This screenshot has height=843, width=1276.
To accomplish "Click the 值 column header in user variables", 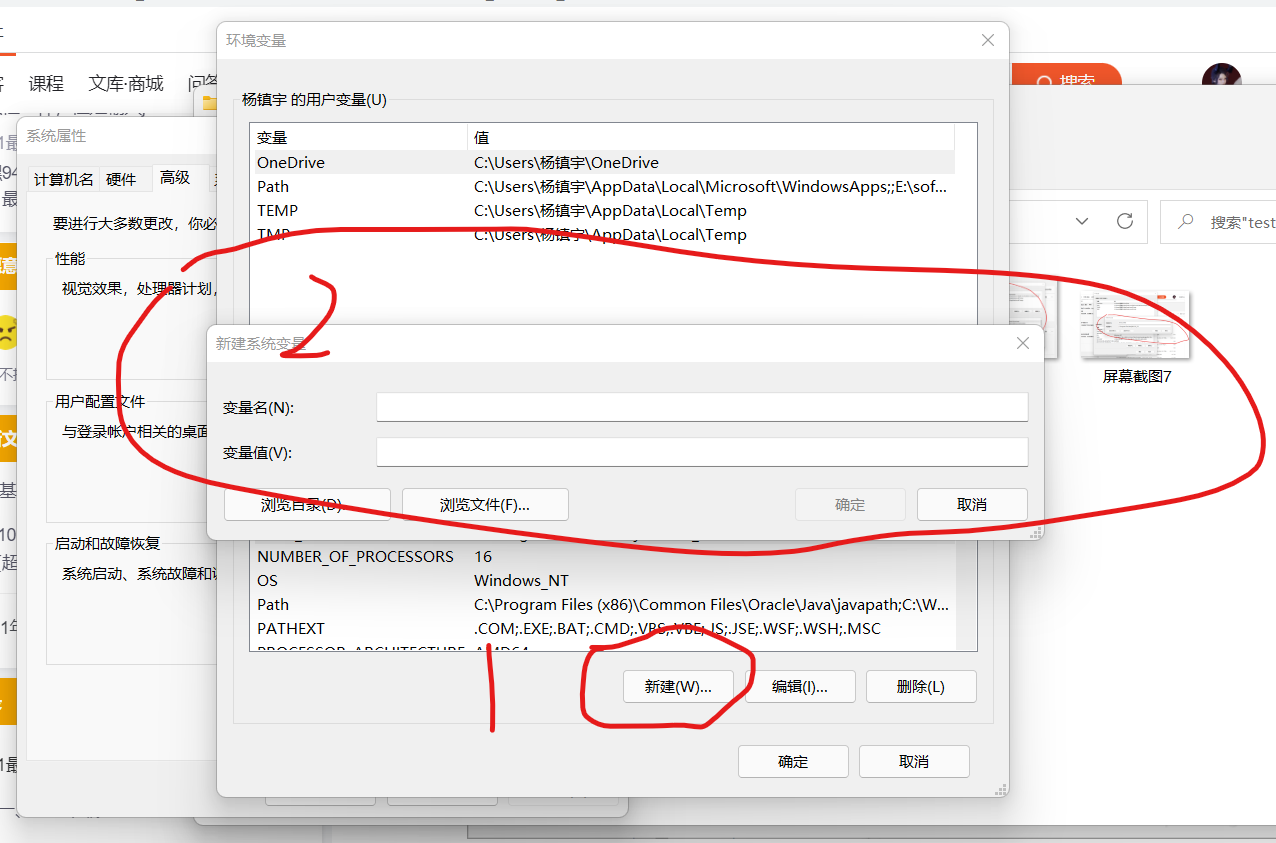I will (x=711, y=137).
